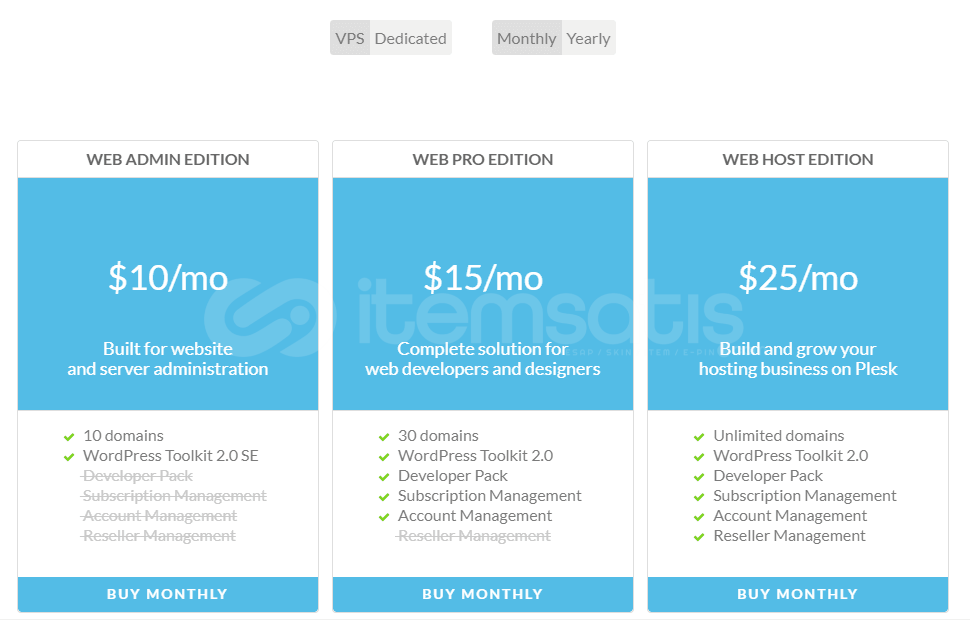This screenshot has width=970, height=636.
Task: Click Web Pro's Subscription Management checkmark
Action: [x=384, y=497]
